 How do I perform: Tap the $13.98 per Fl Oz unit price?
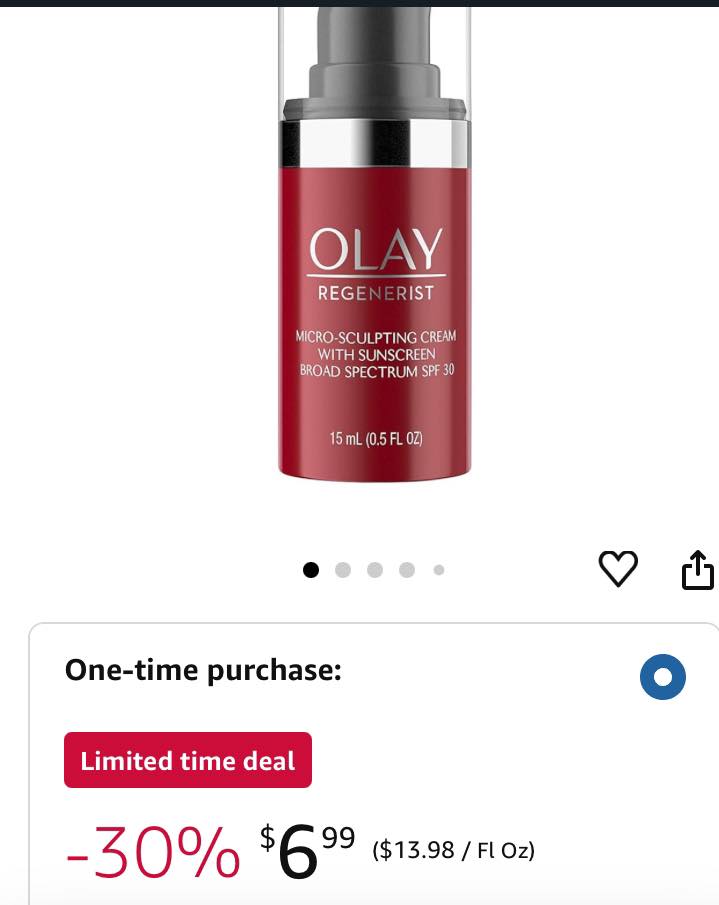click(454, 850)
